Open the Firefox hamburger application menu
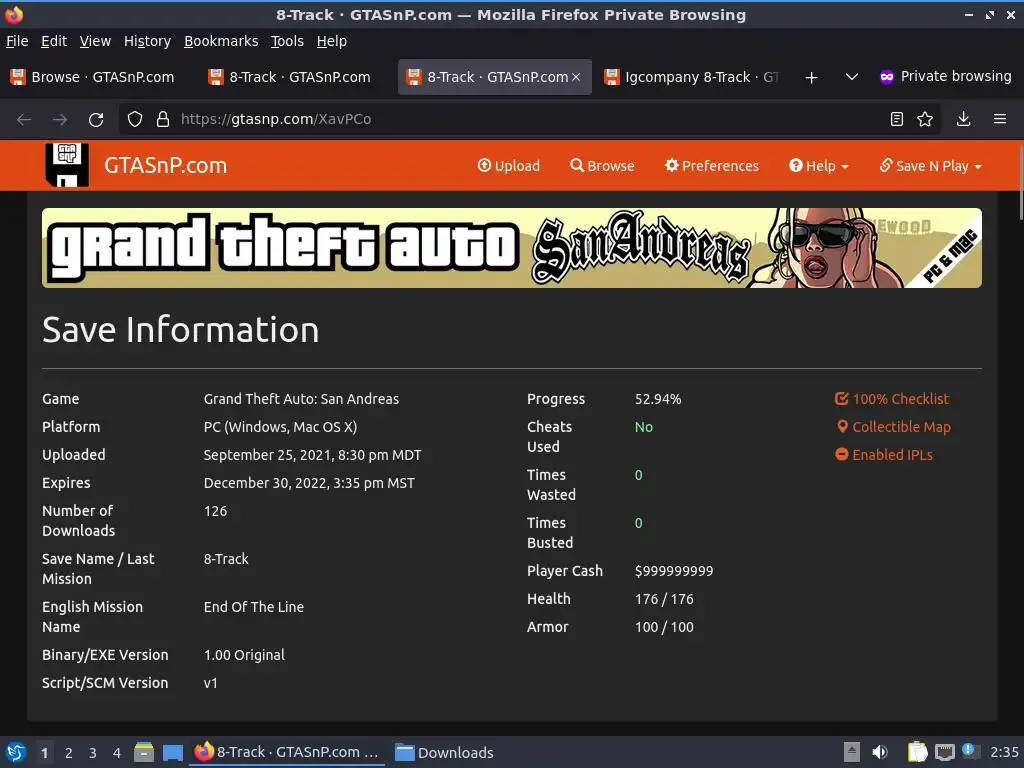1024x768 pixels. 1000,119
